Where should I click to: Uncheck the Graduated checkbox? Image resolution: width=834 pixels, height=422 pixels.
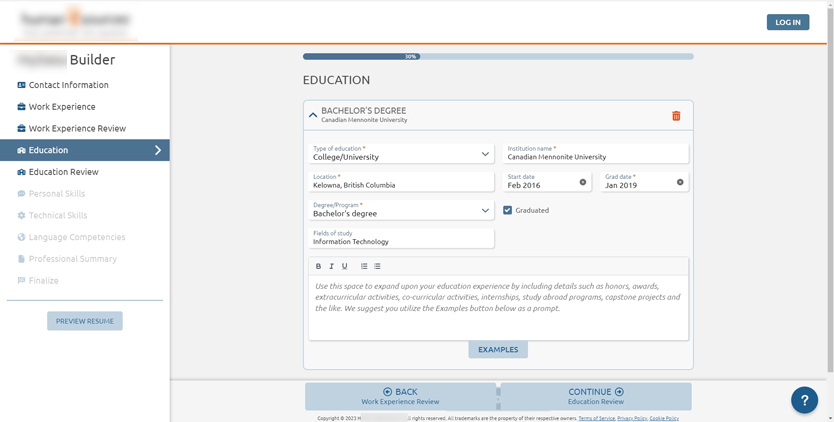[508, 210]
